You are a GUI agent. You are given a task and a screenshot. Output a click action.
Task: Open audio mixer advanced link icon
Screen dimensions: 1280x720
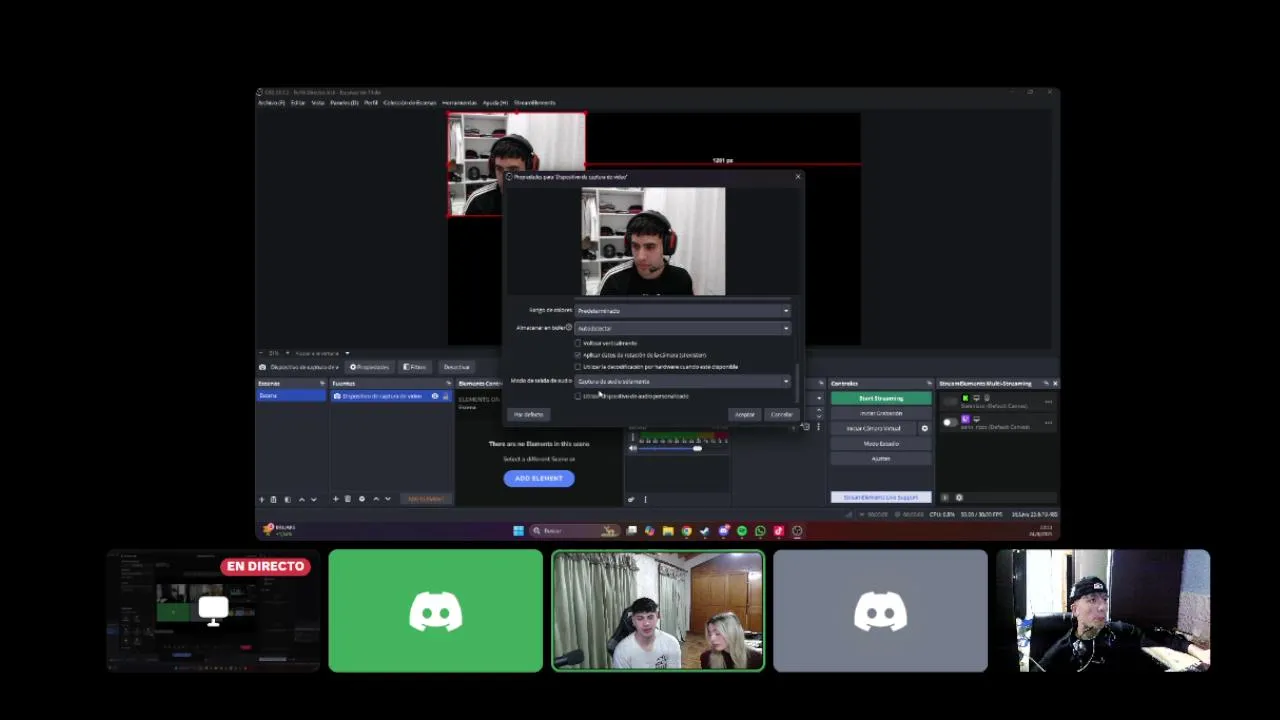pyautogui.click(x=631, y=499)
